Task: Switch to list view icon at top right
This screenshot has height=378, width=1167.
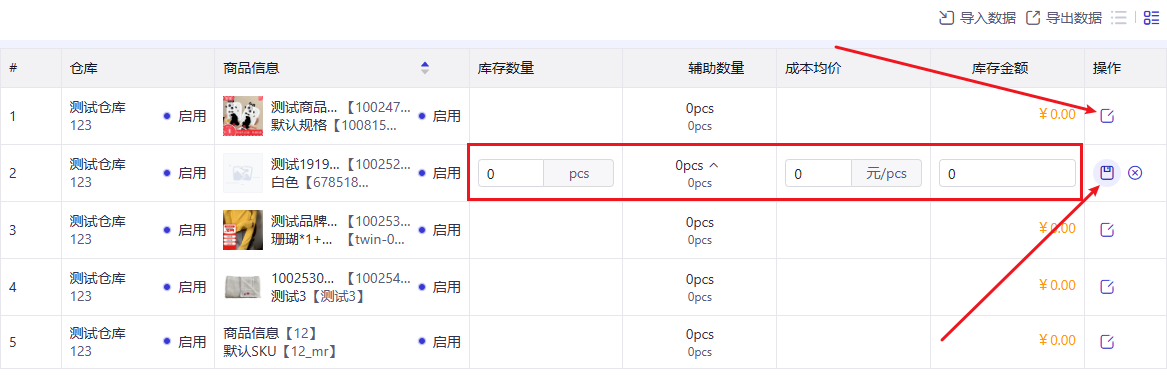Action: point(1119,18)
